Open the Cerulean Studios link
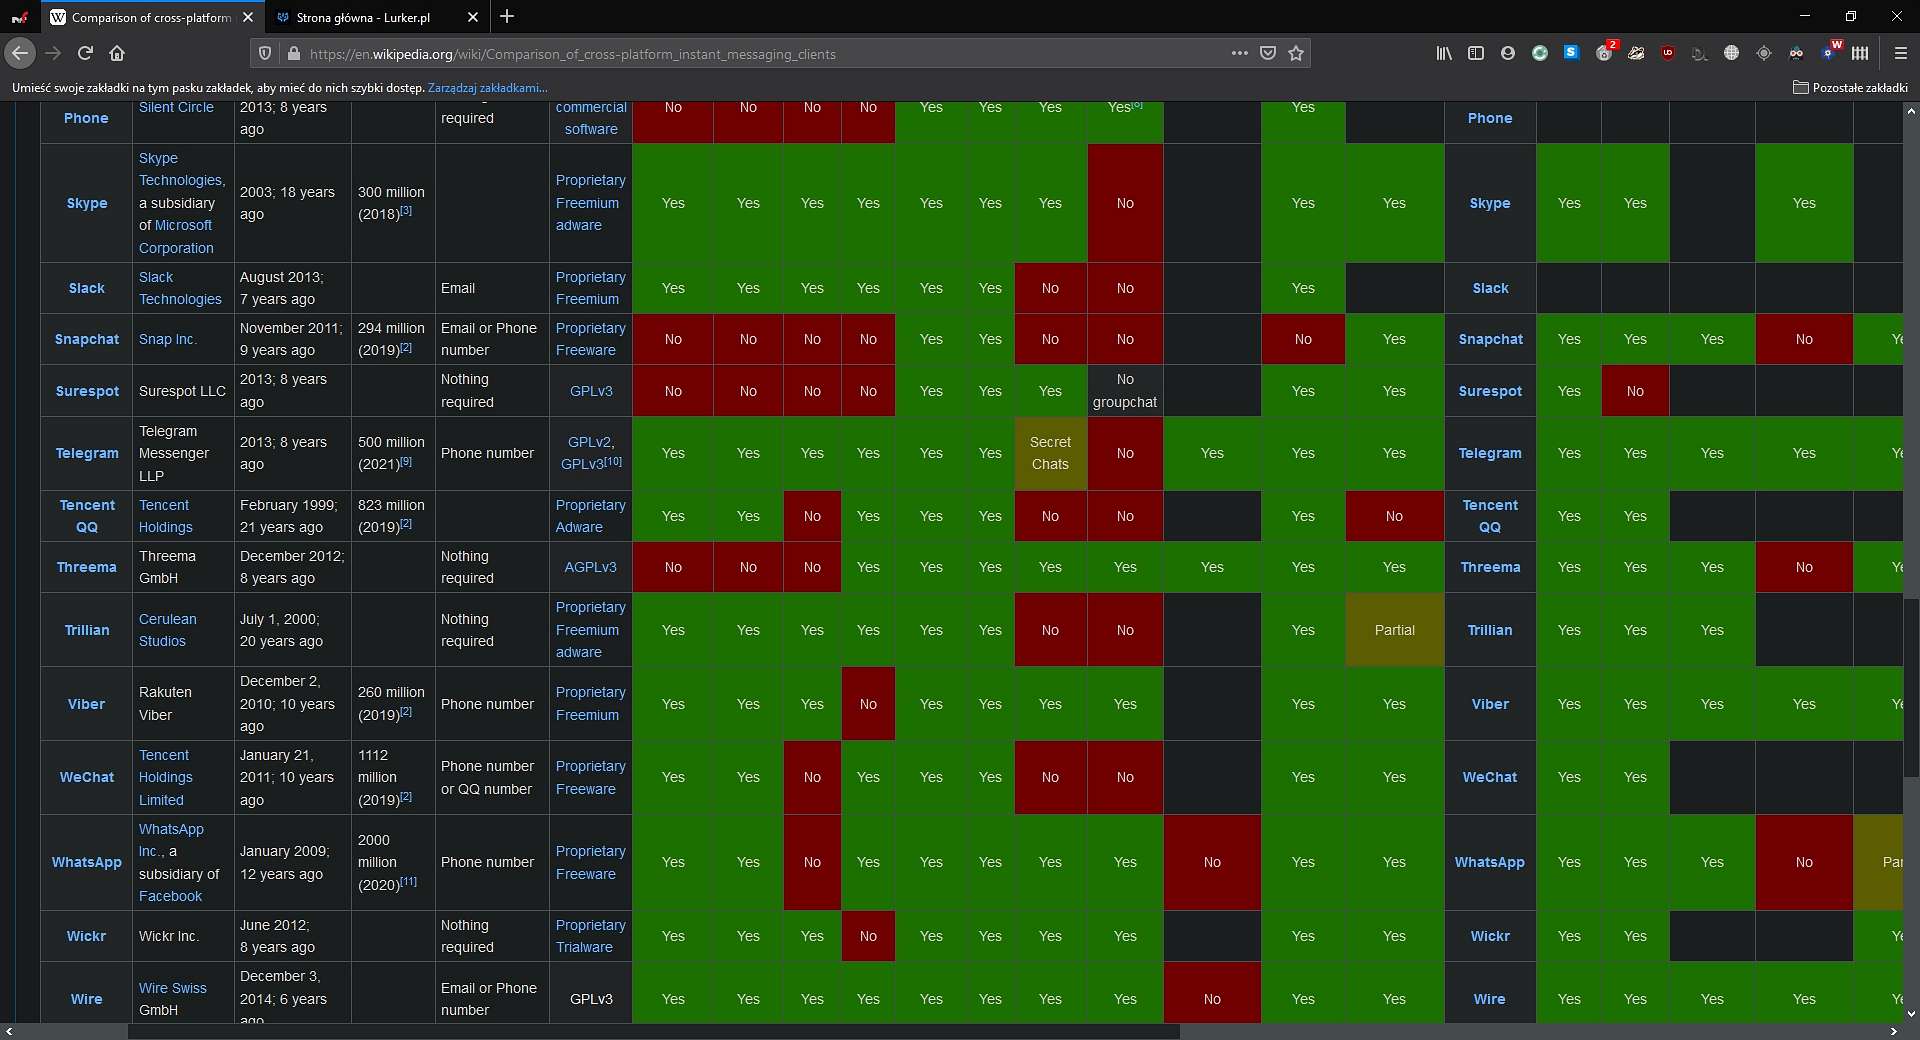The image size is (1920, 1040). 168,630
